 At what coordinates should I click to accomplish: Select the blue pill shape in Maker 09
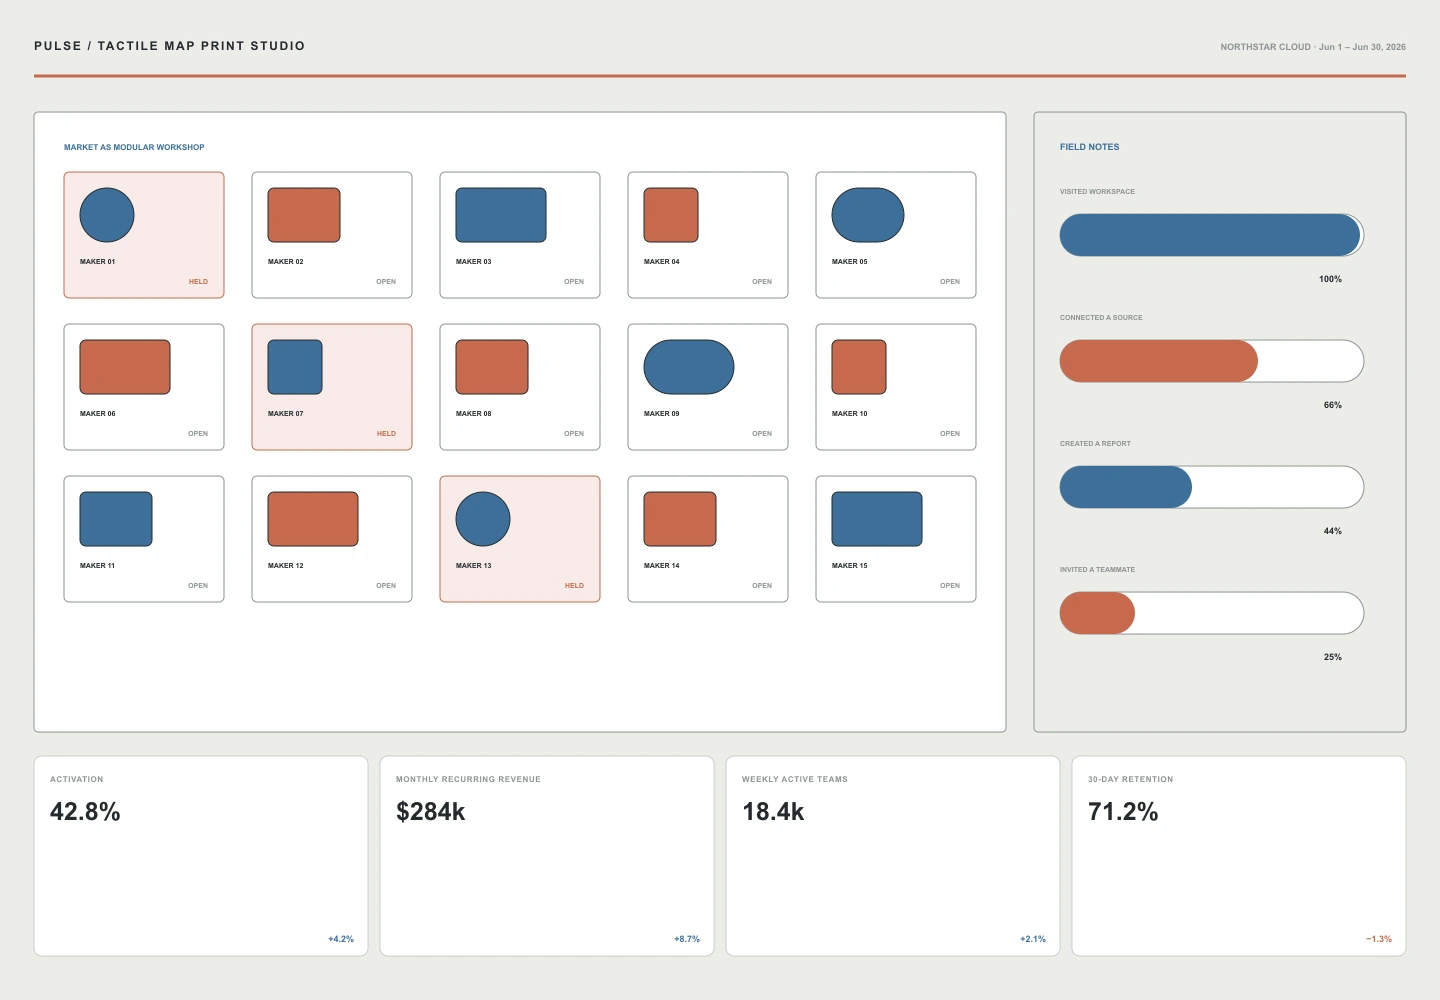click(x=689, y=367)
